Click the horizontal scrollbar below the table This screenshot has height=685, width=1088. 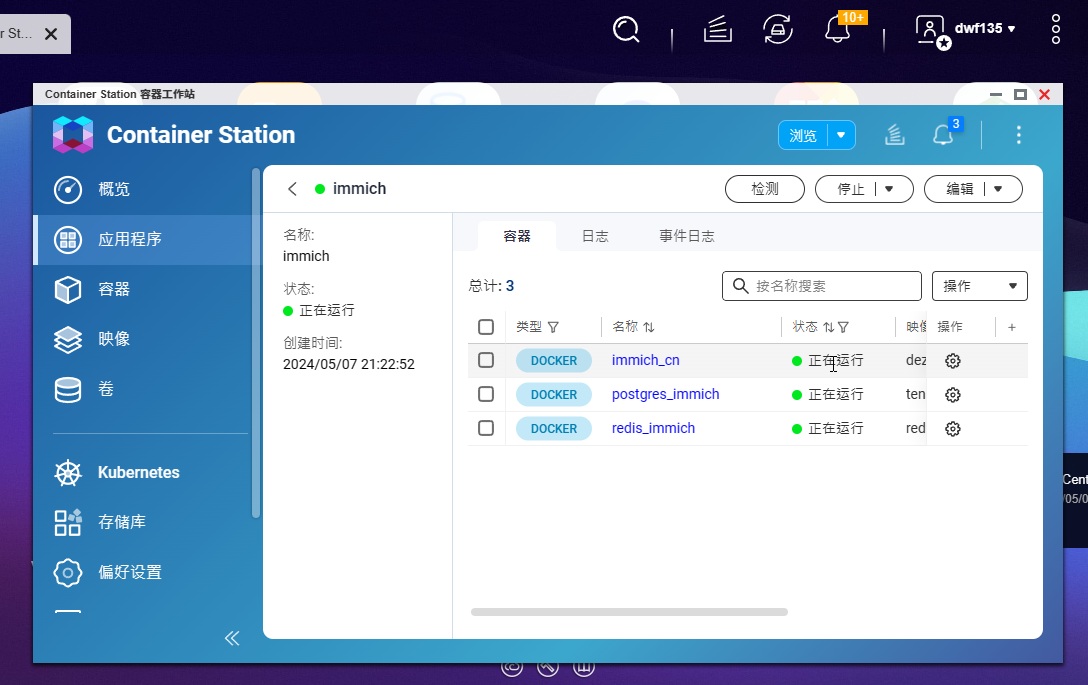[629, 612]
